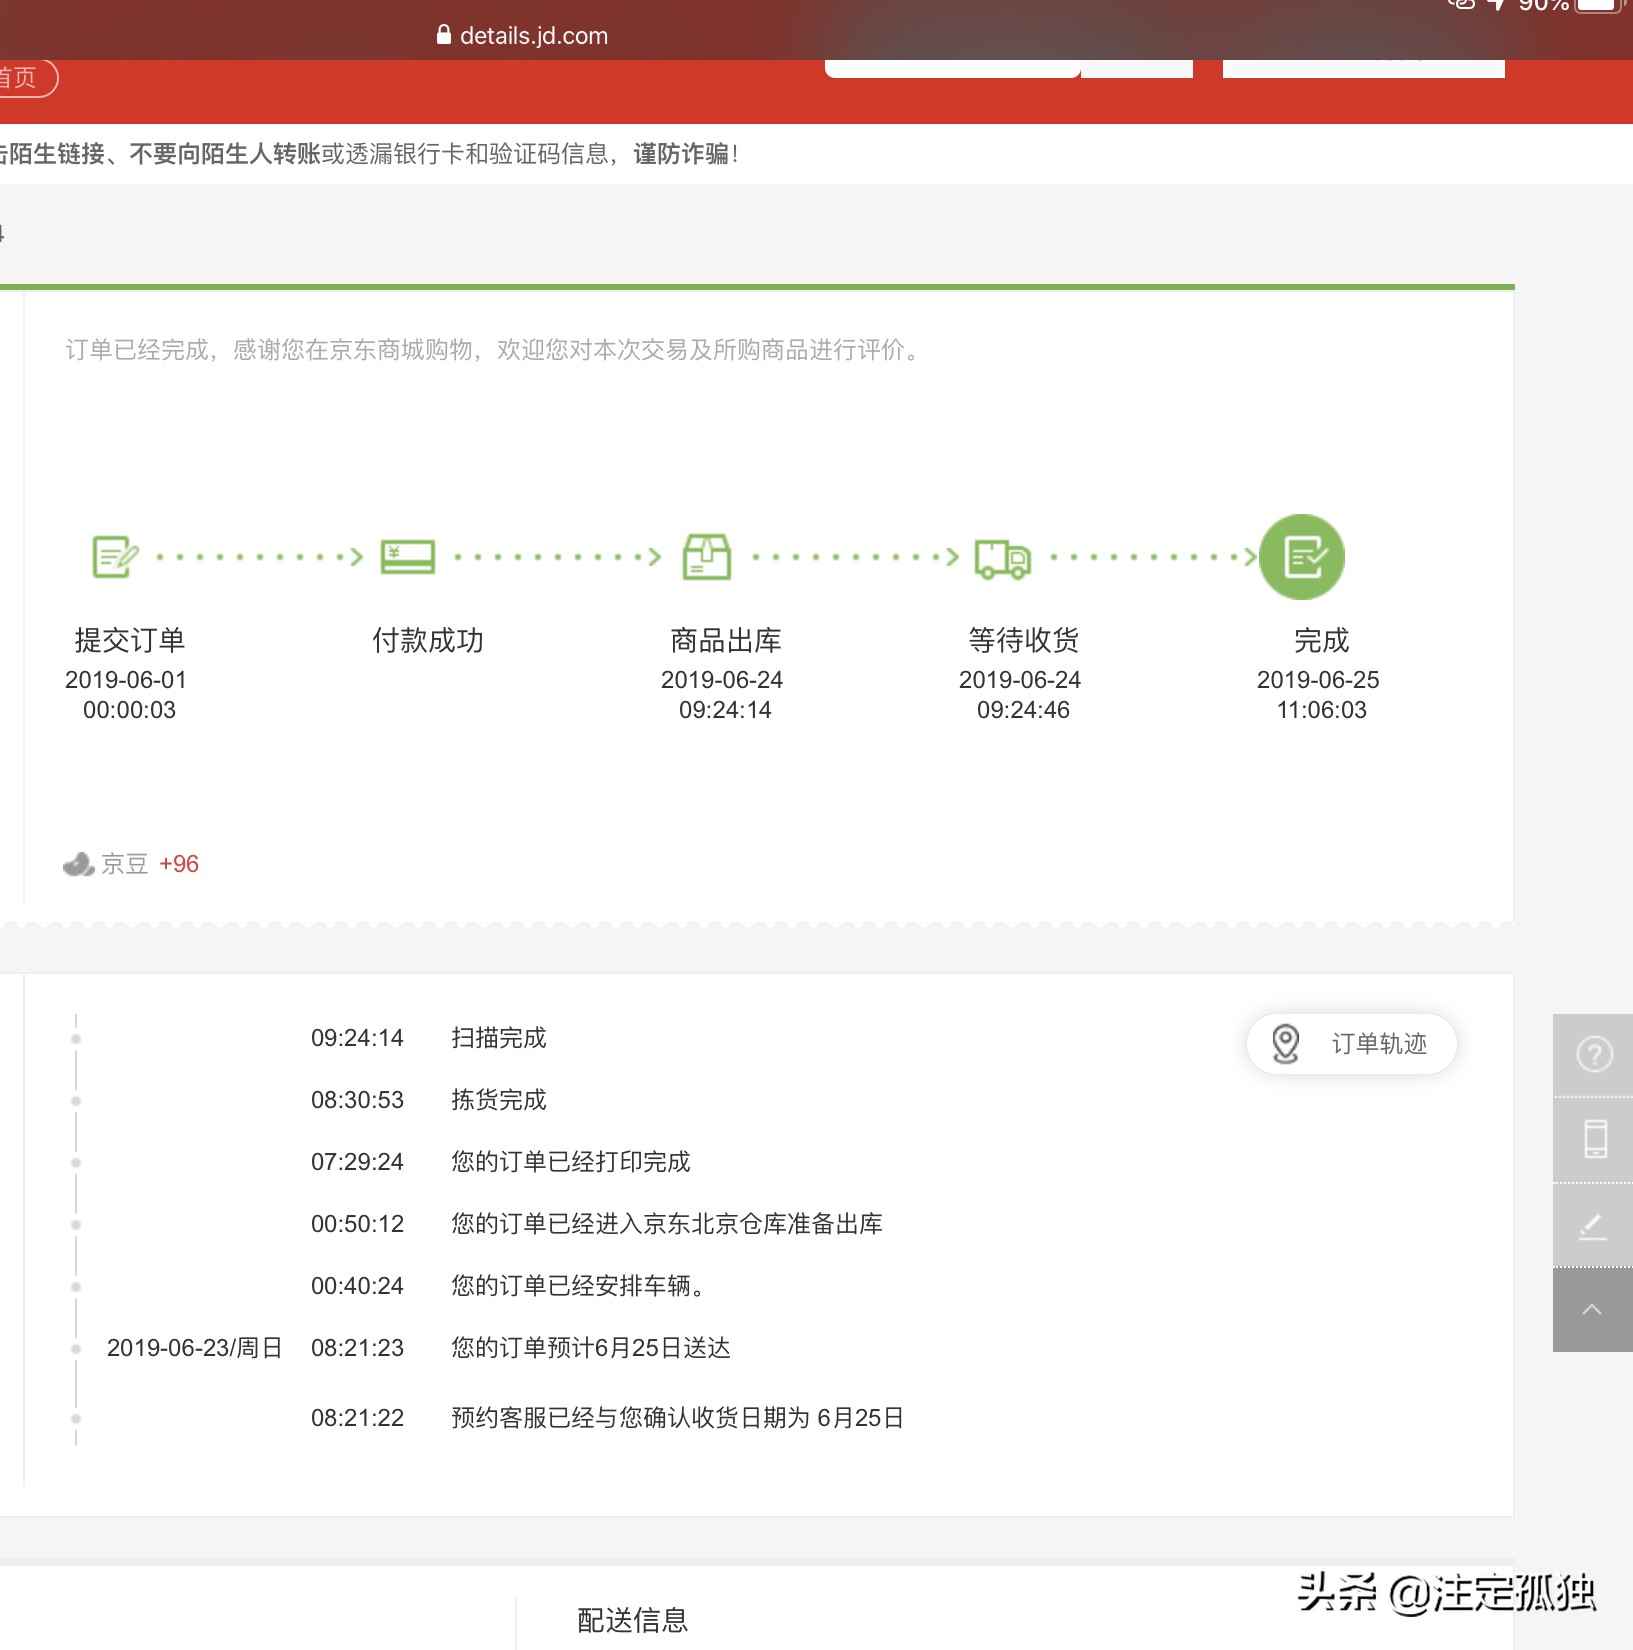Open the 订单轨迹 order tracking button
Viewport: 1633px width, 1650px height.
pyautogui.click(x=1352, y=1044)
